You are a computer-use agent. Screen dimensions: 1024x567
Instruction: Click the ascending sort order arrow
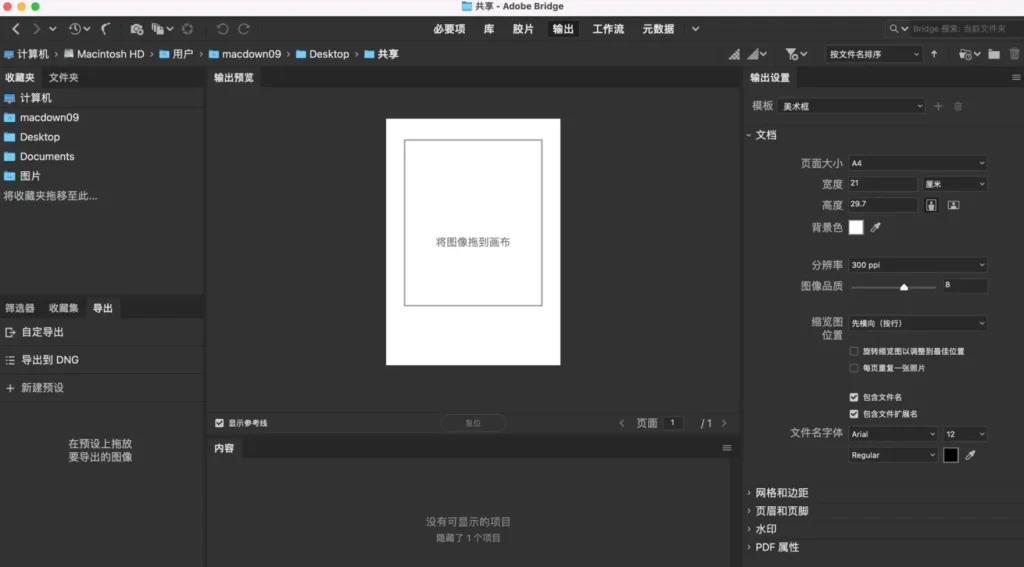pos(934,54)
